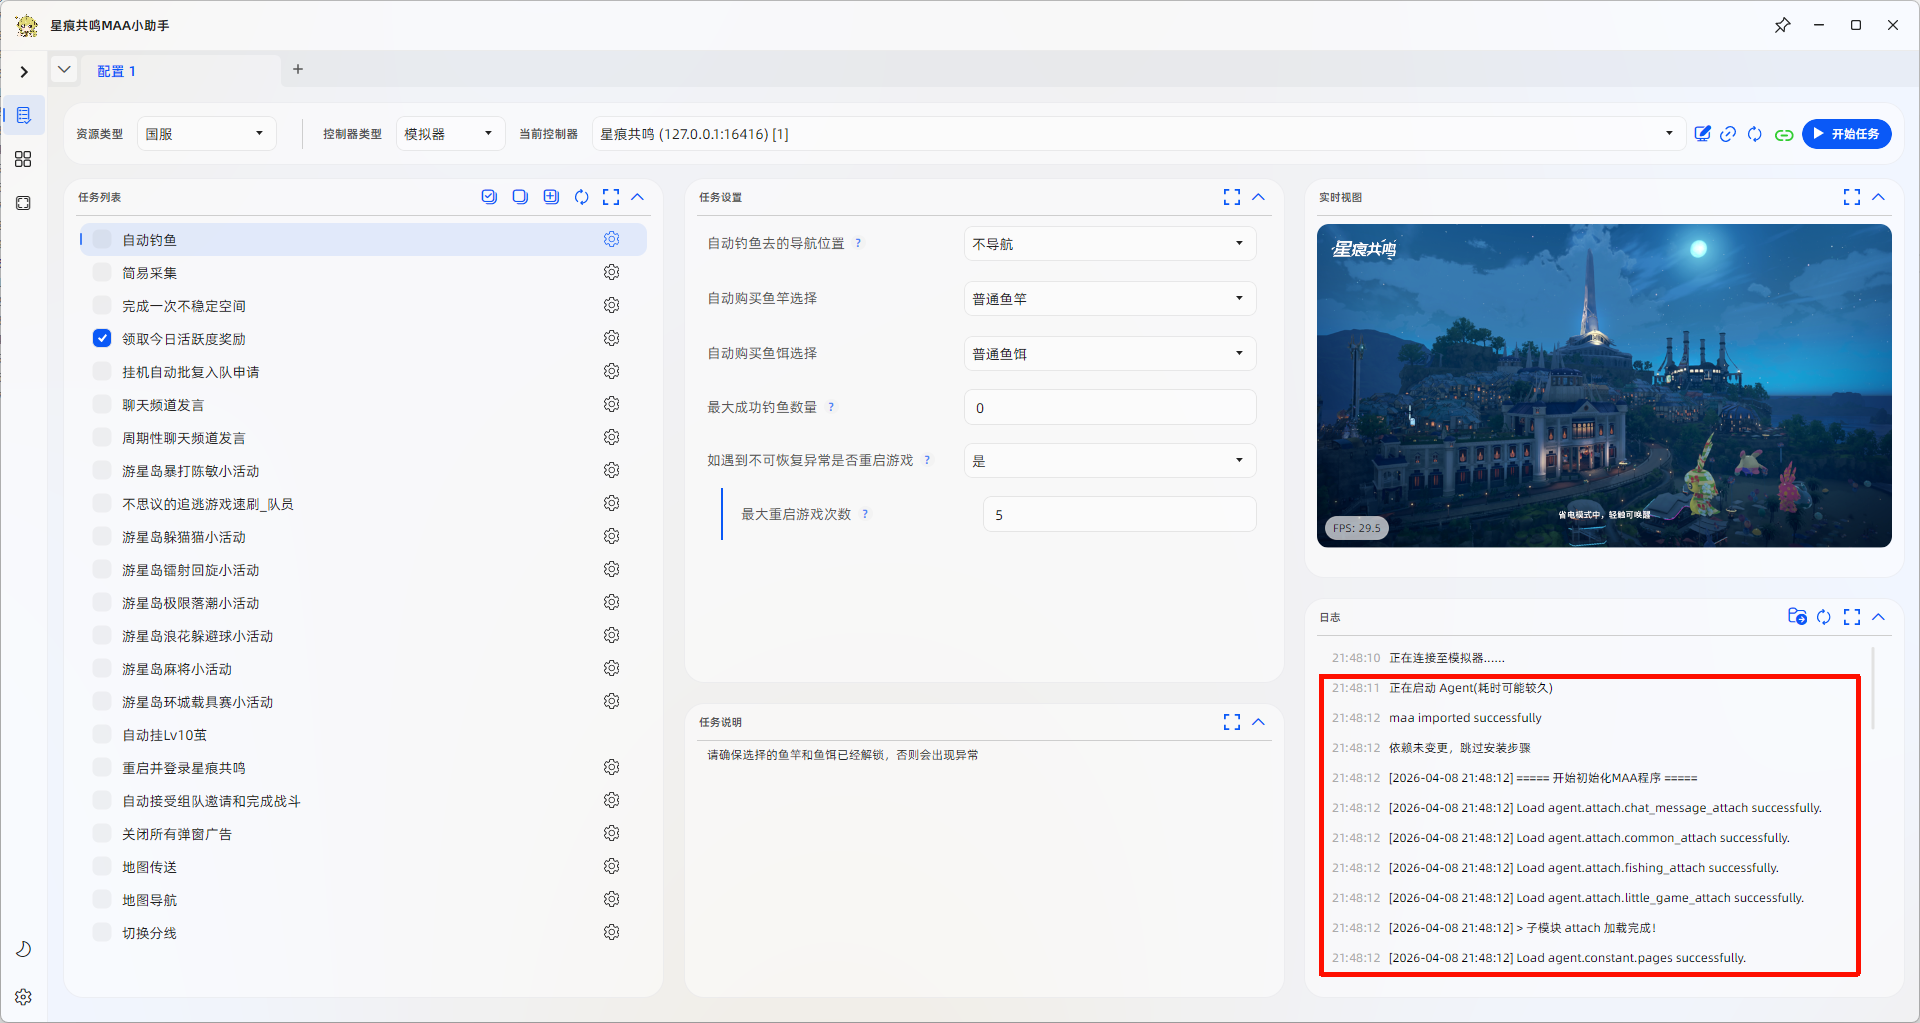Maximize the 日志 log panel
The width and height of the screenshot is (1920, 1023).
click(1852, 617)
